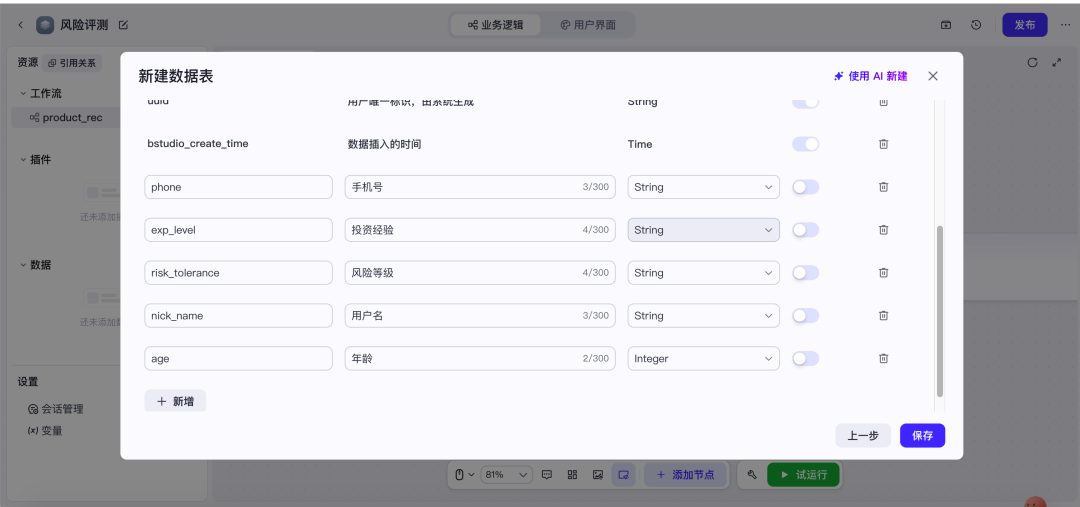
Task: Toggle required switch for exp_level
Action: [x=805, y=229]
